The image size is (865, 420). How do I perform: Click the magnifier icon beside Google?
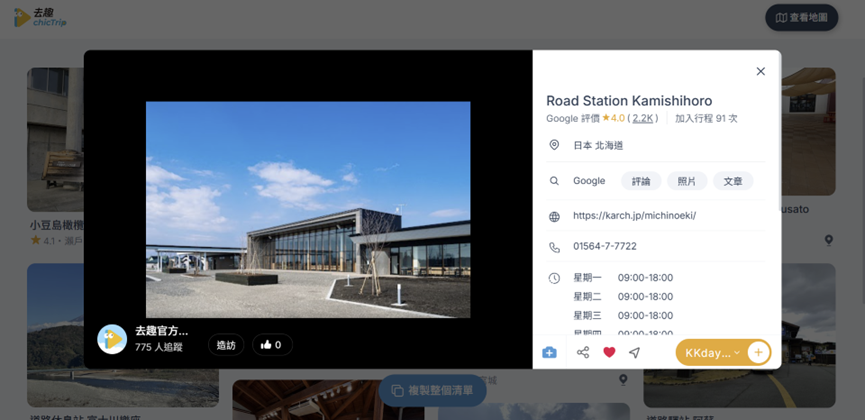tap(554, 181)
